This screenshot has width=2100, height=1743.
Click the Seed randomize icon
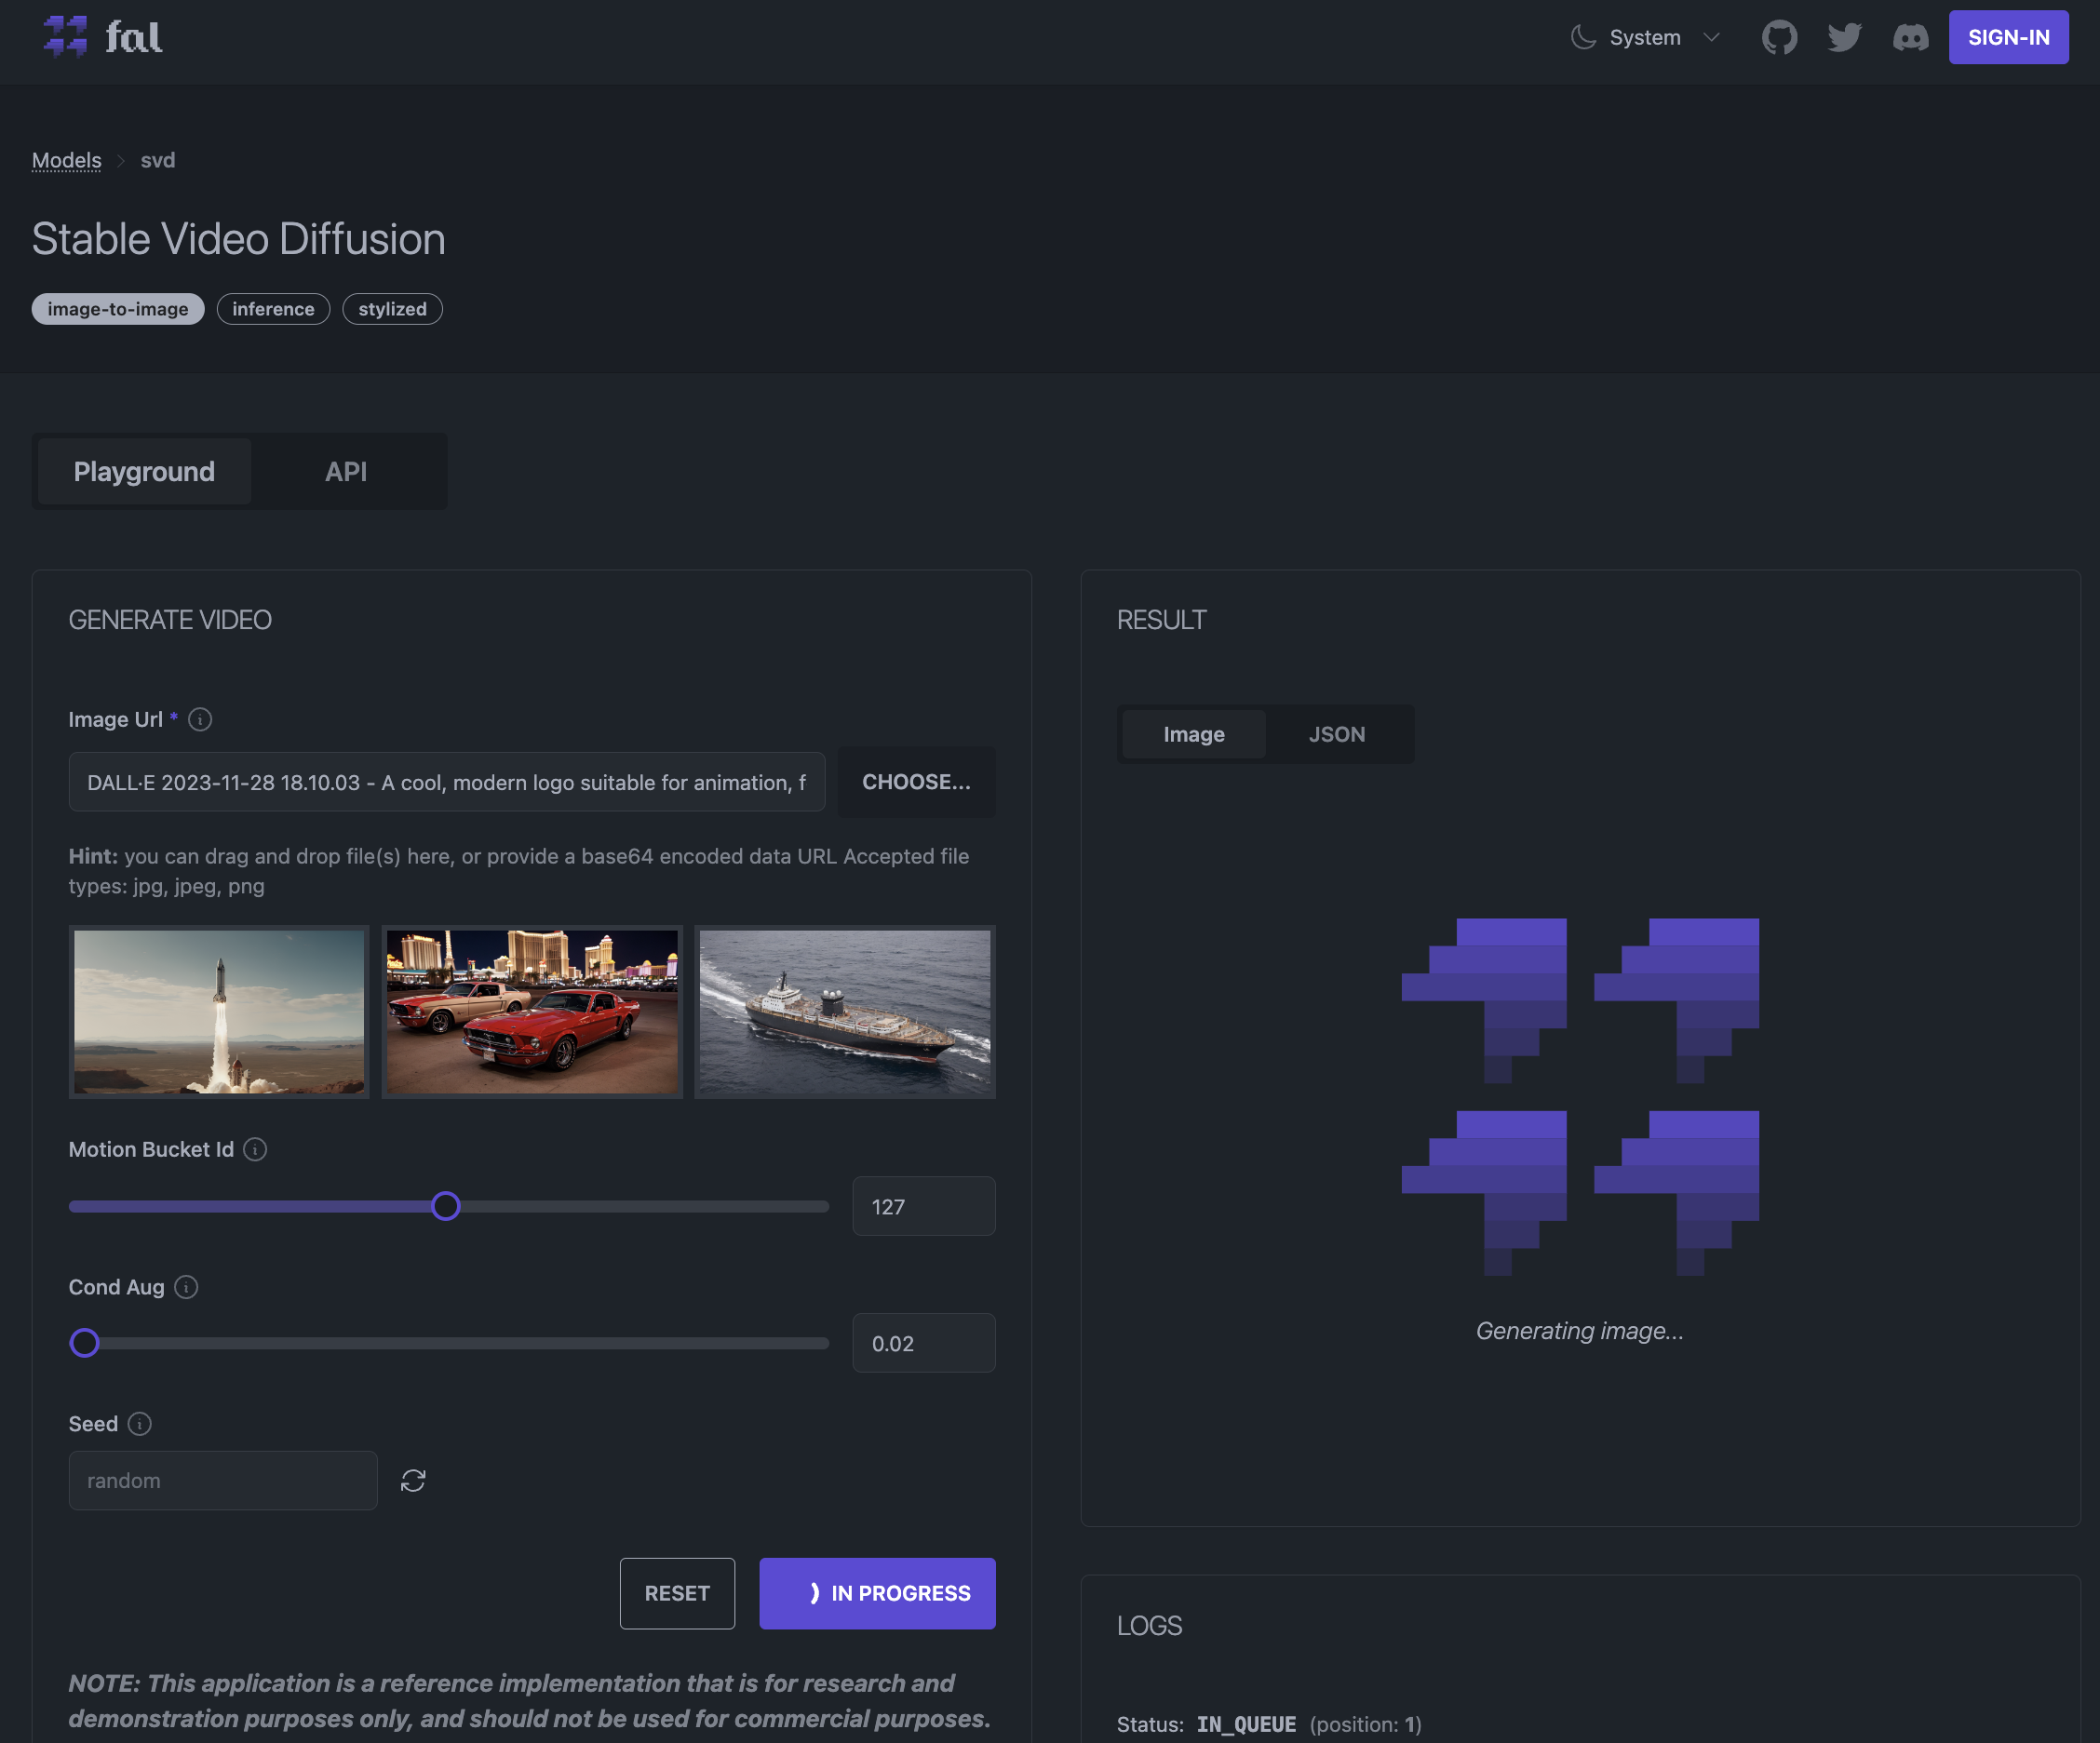411,1480
